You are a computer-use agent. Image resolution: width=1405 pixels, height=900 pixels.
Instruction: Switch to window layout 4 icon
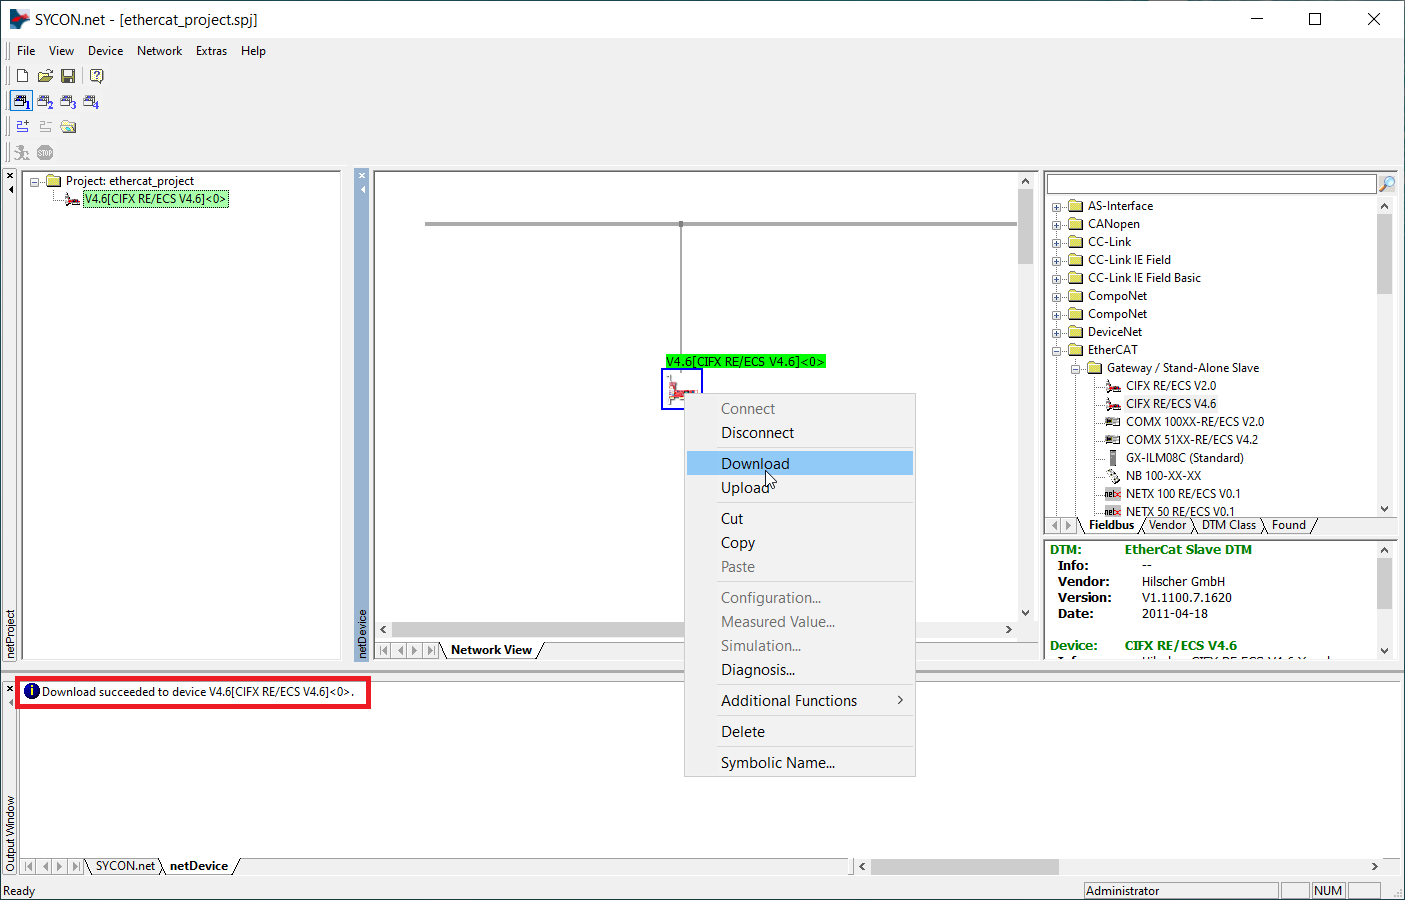tap(91, 102)
